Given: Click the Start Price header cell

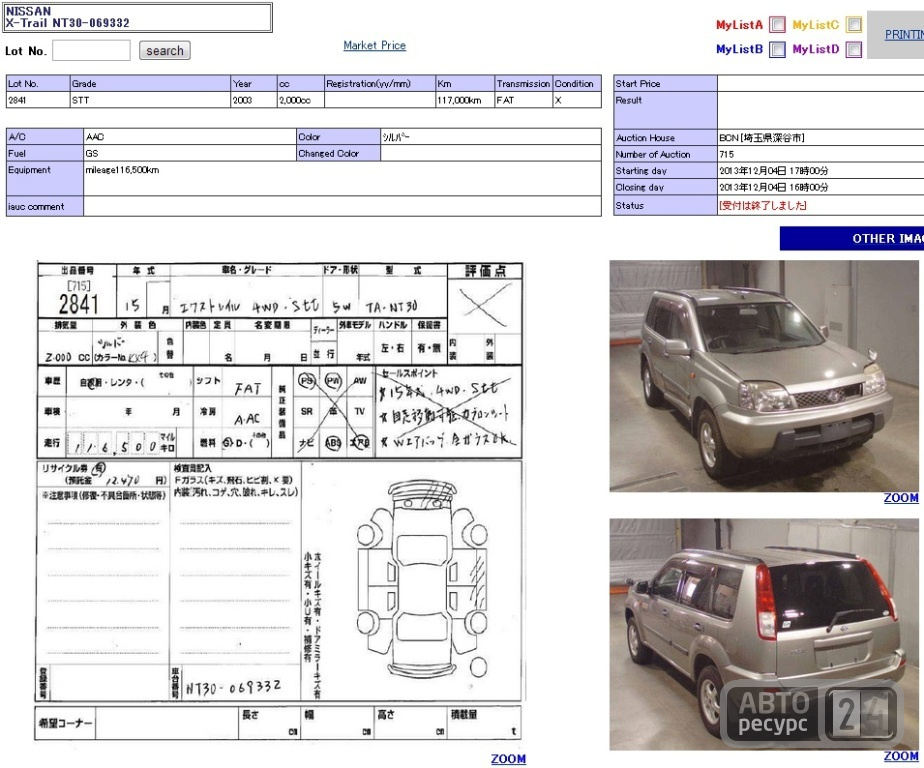Looking at the screenshot, I should [665, 84].
